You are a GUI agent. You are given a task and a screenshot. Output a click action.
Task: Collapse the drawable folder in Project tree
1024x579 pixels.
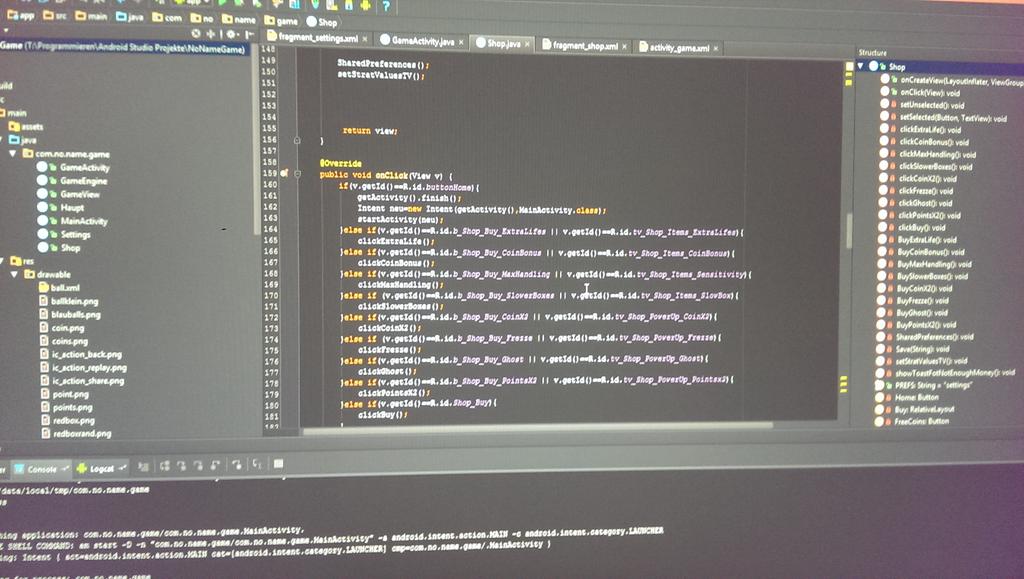pos(13,274)
